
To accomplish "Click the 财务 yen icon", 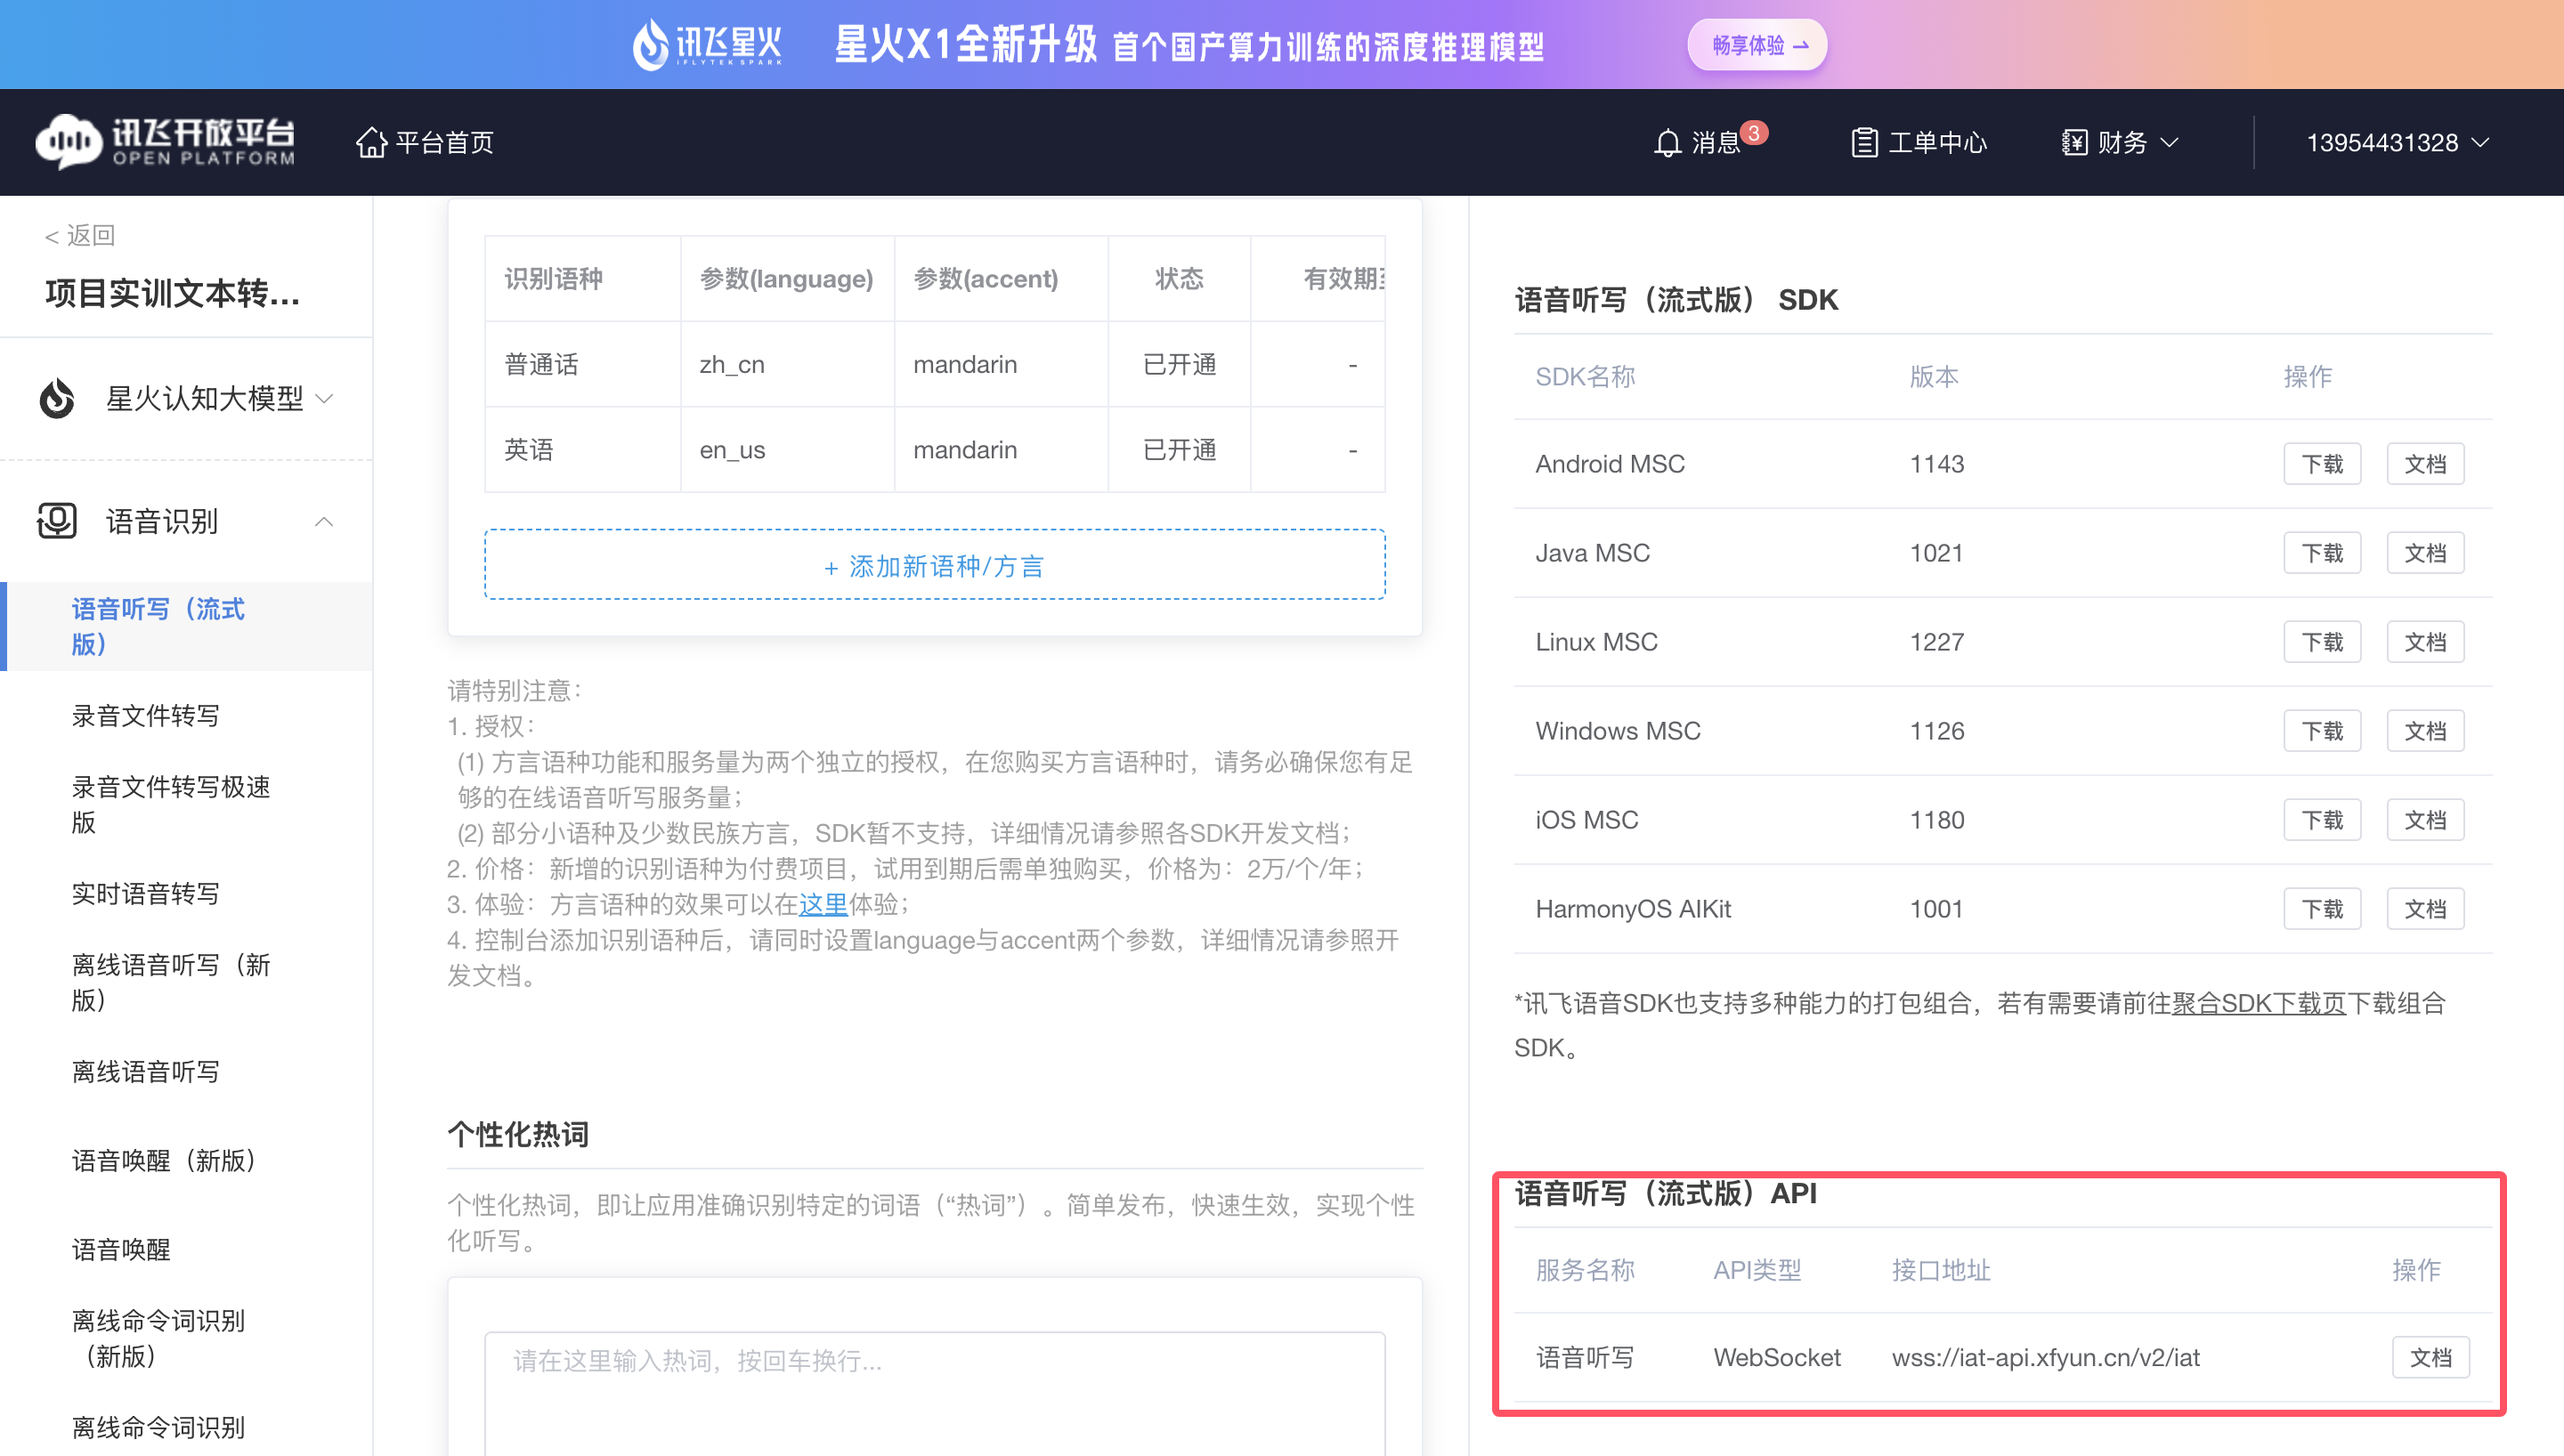I will coord(2074,143).
